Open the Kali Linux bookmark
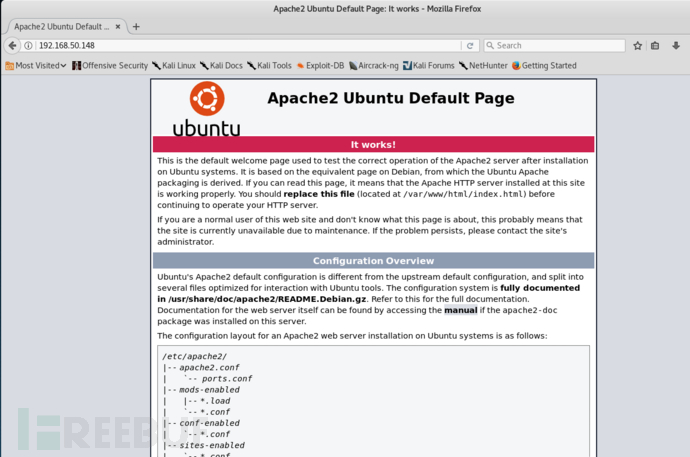The image size is (690, 457). click(173, 66)
